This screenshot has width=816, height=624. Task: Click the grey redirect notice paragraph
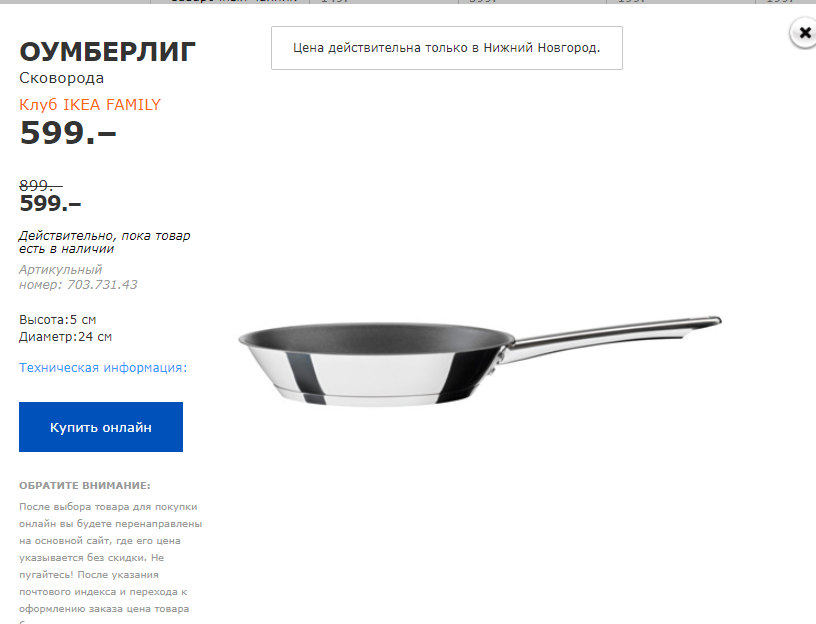[110, 562]
